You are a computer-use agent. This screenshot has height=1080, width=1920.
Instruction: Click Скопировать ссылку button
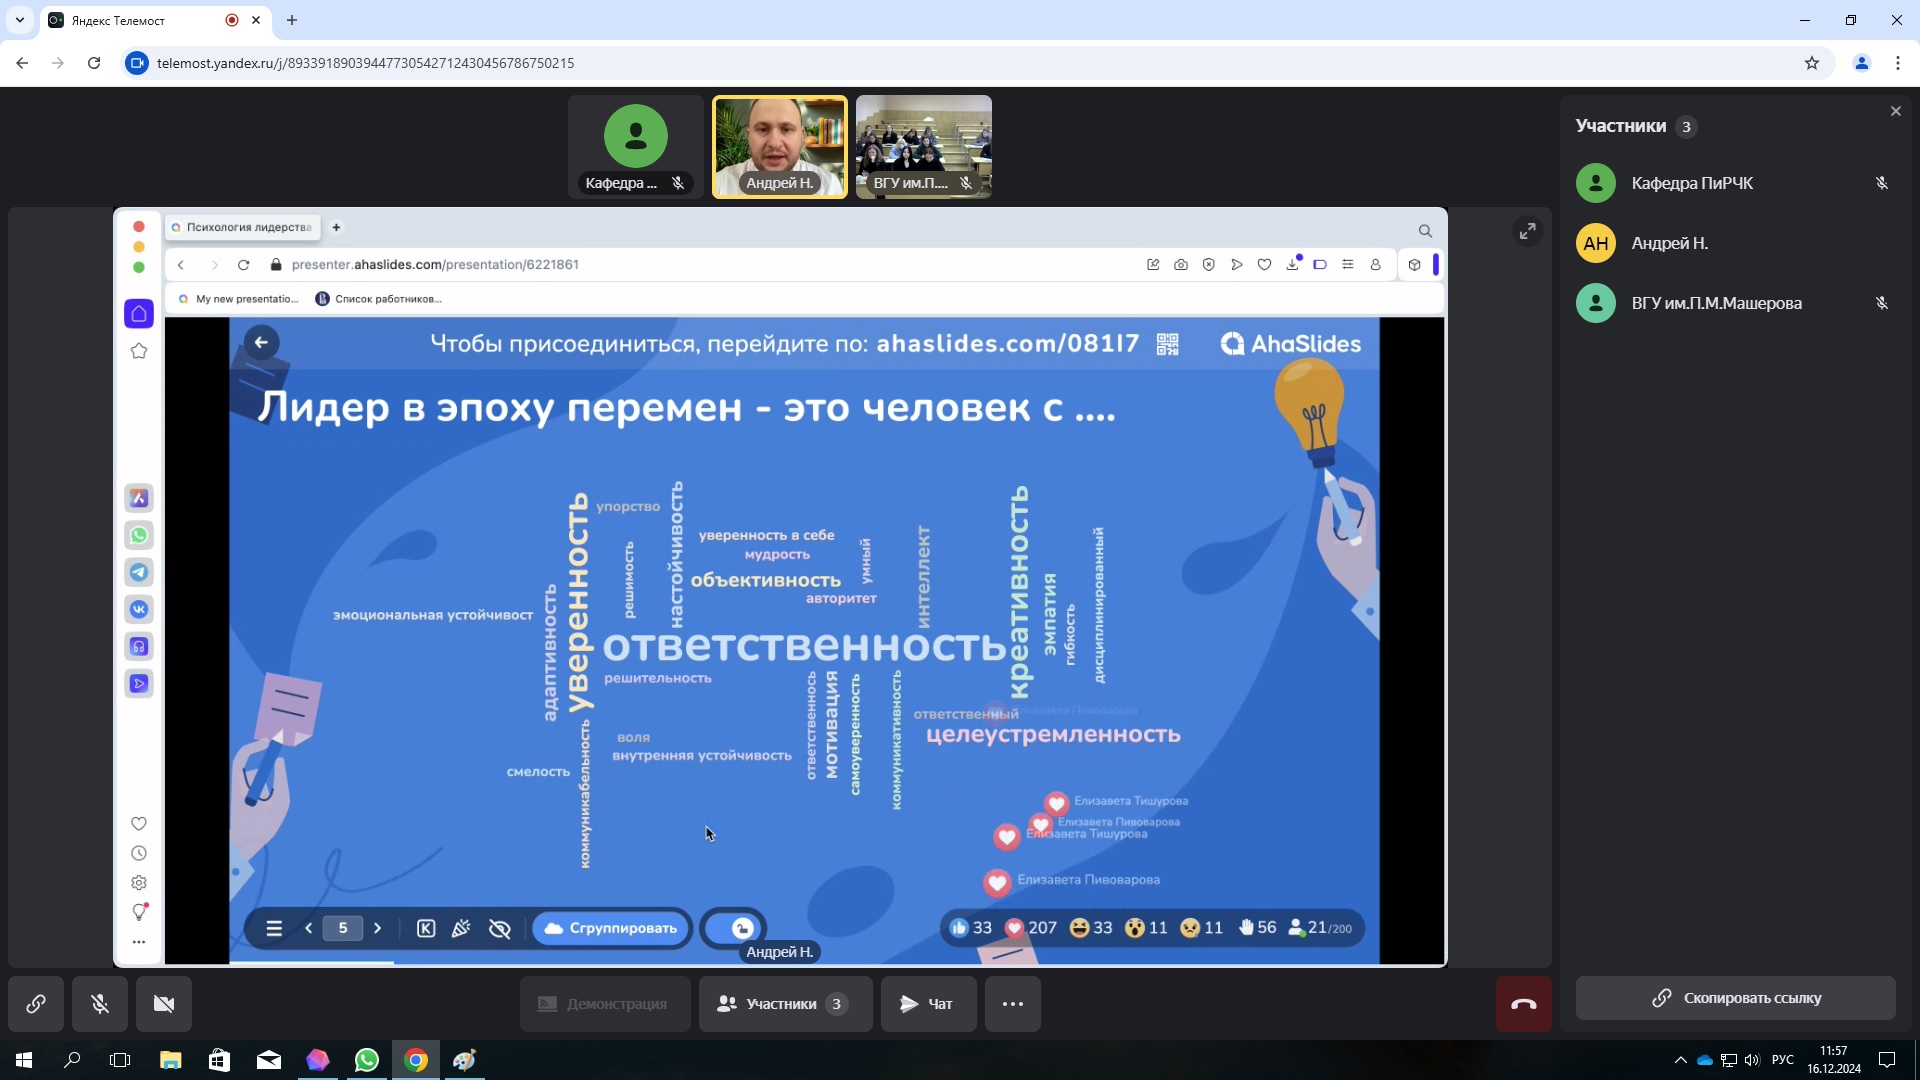[1735, 998]
